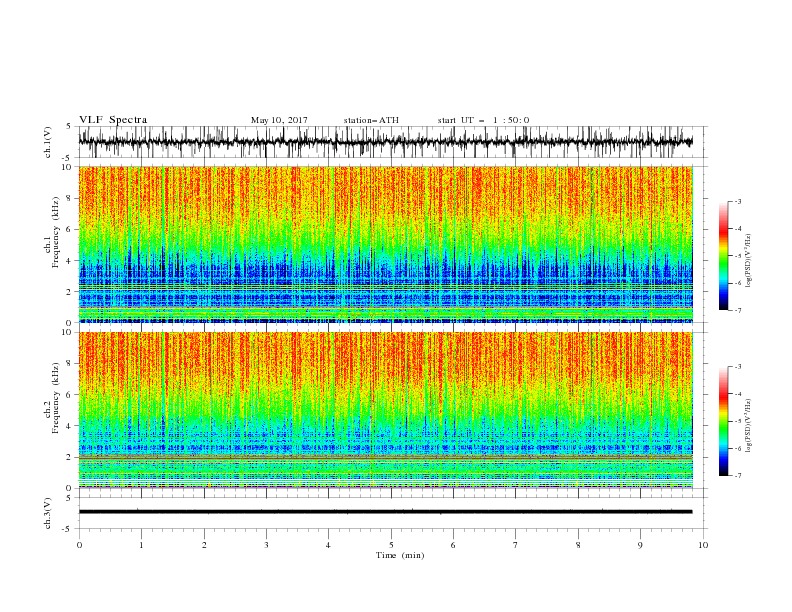This screenshot has width=792, height=612.
Task: Click the '-7' label on the lower colorbar
Action: coord(737,476)
